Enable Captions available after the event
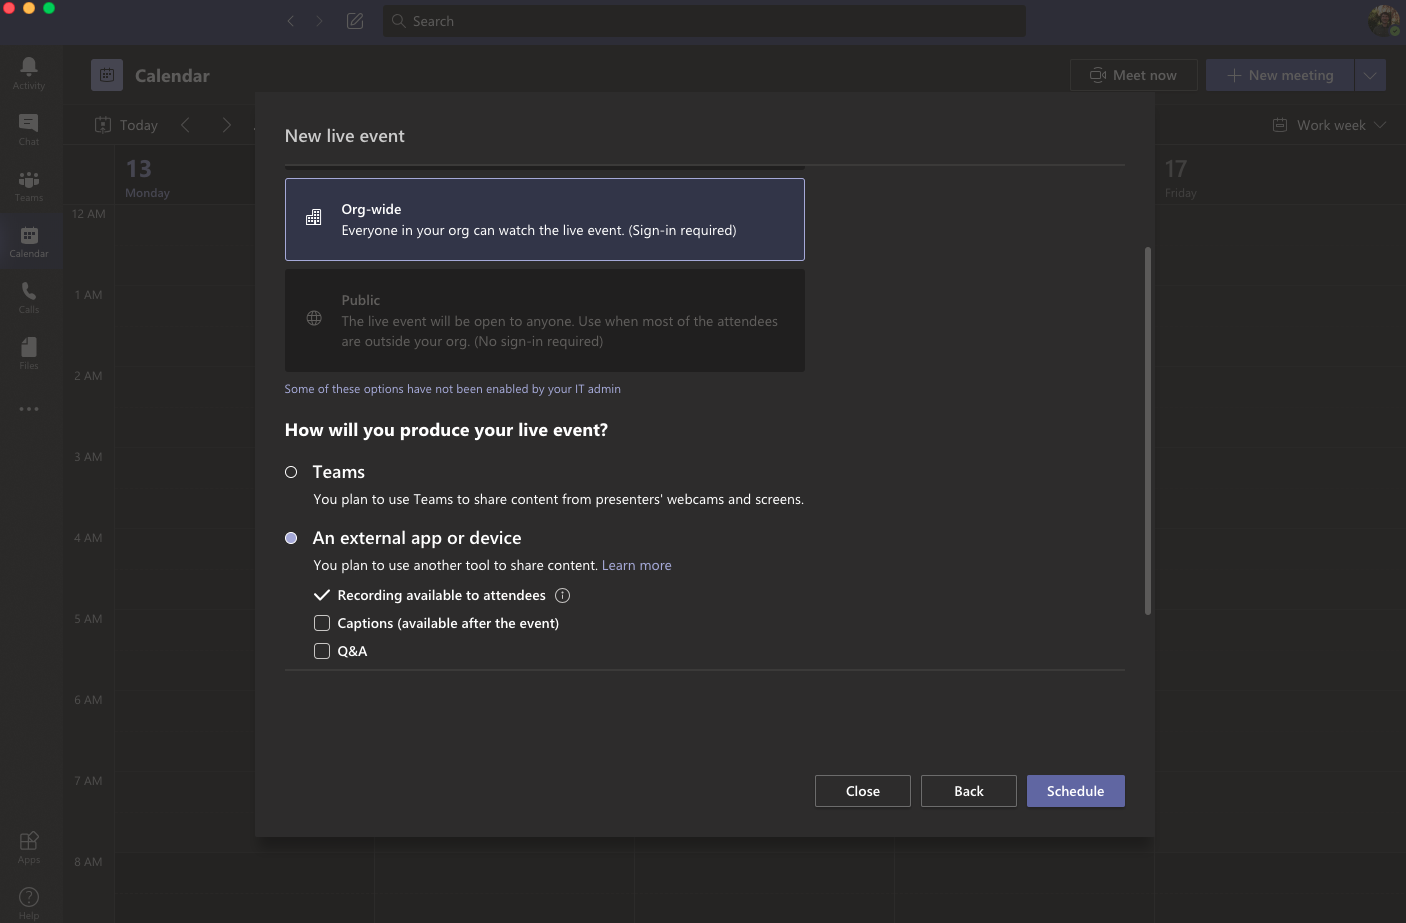Viewport: 1406px width, 923px height. (322, 622)
